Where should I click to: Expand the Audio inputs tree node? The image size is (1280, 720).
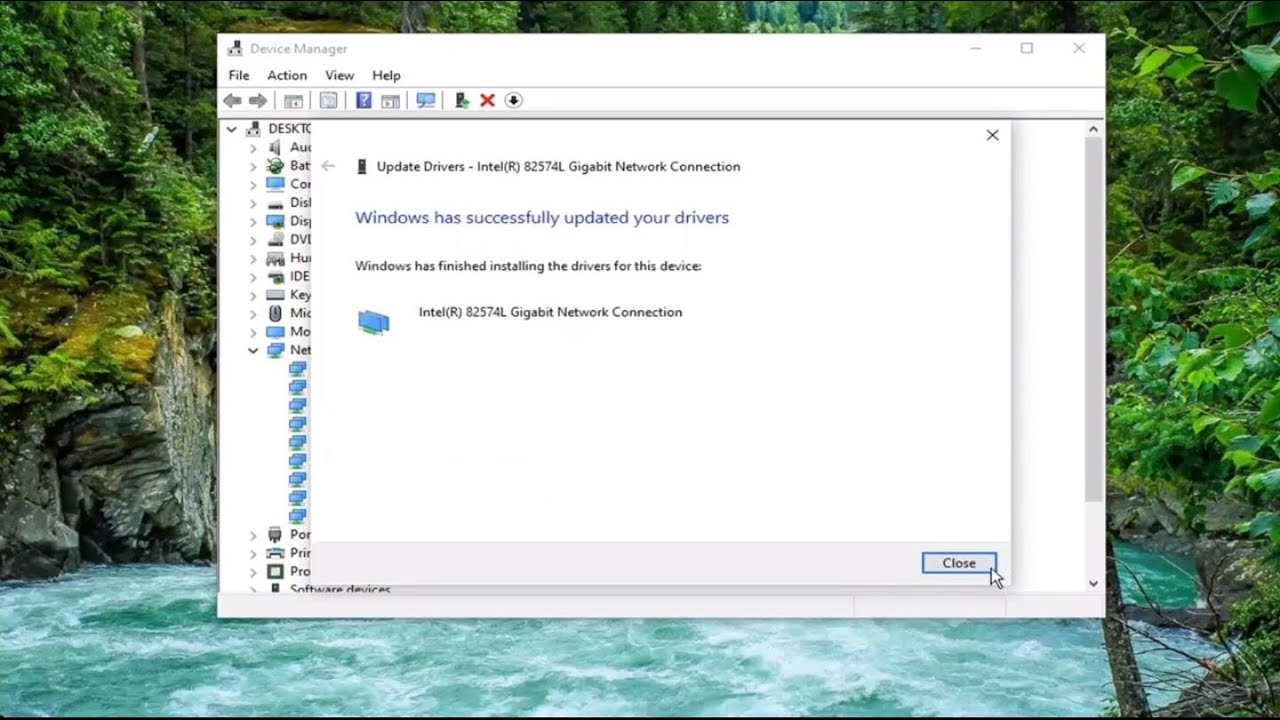click(253, 148)
